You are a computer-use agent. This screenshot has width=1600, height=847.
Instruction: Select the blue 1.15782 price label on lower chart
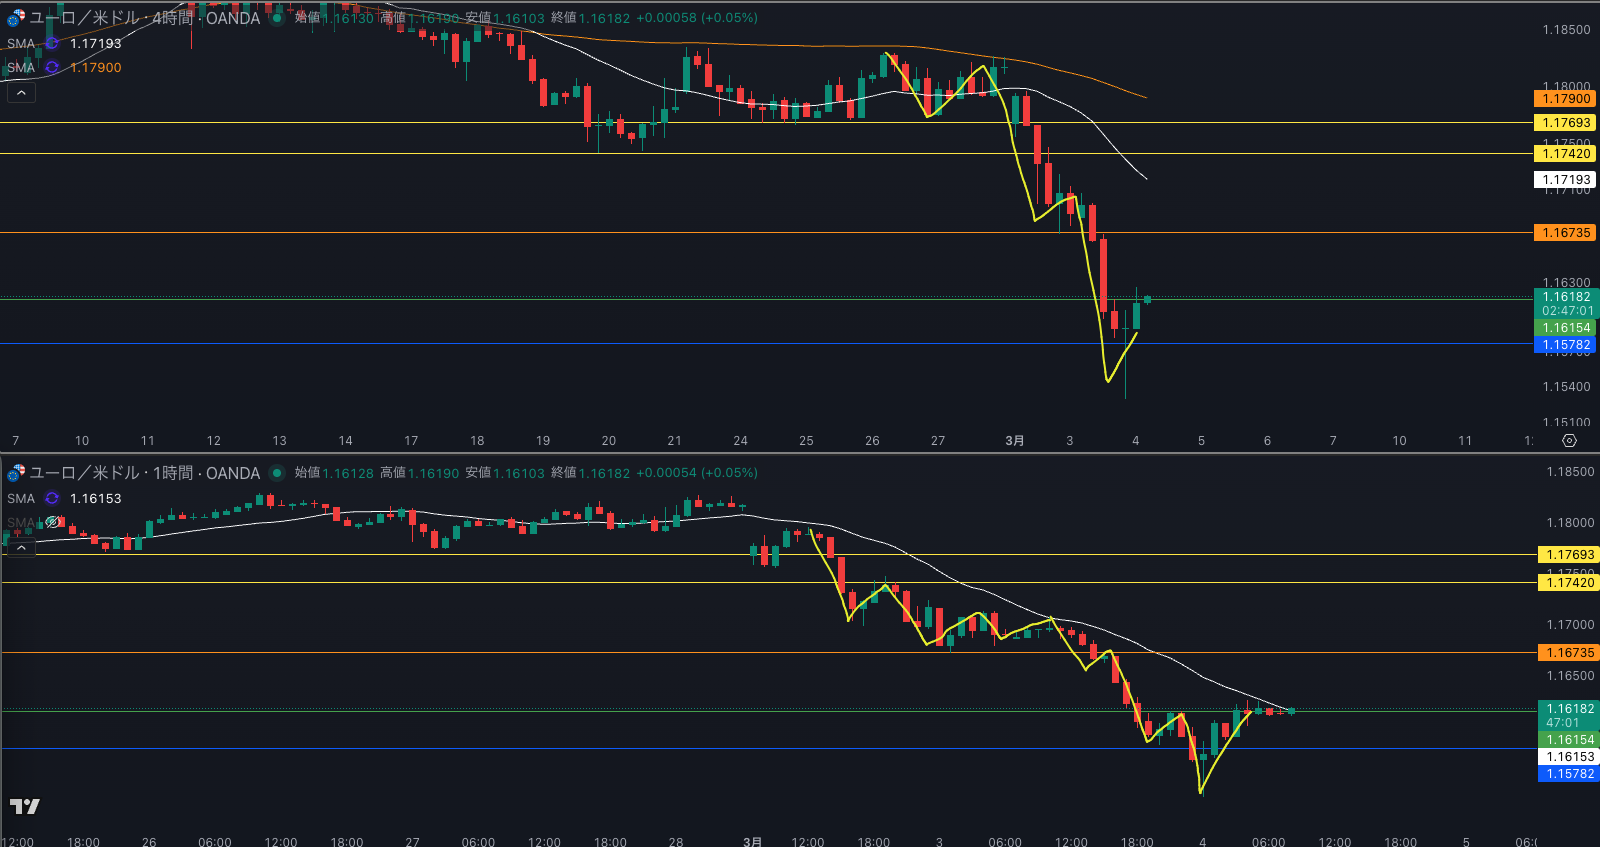coord(1569,774)
